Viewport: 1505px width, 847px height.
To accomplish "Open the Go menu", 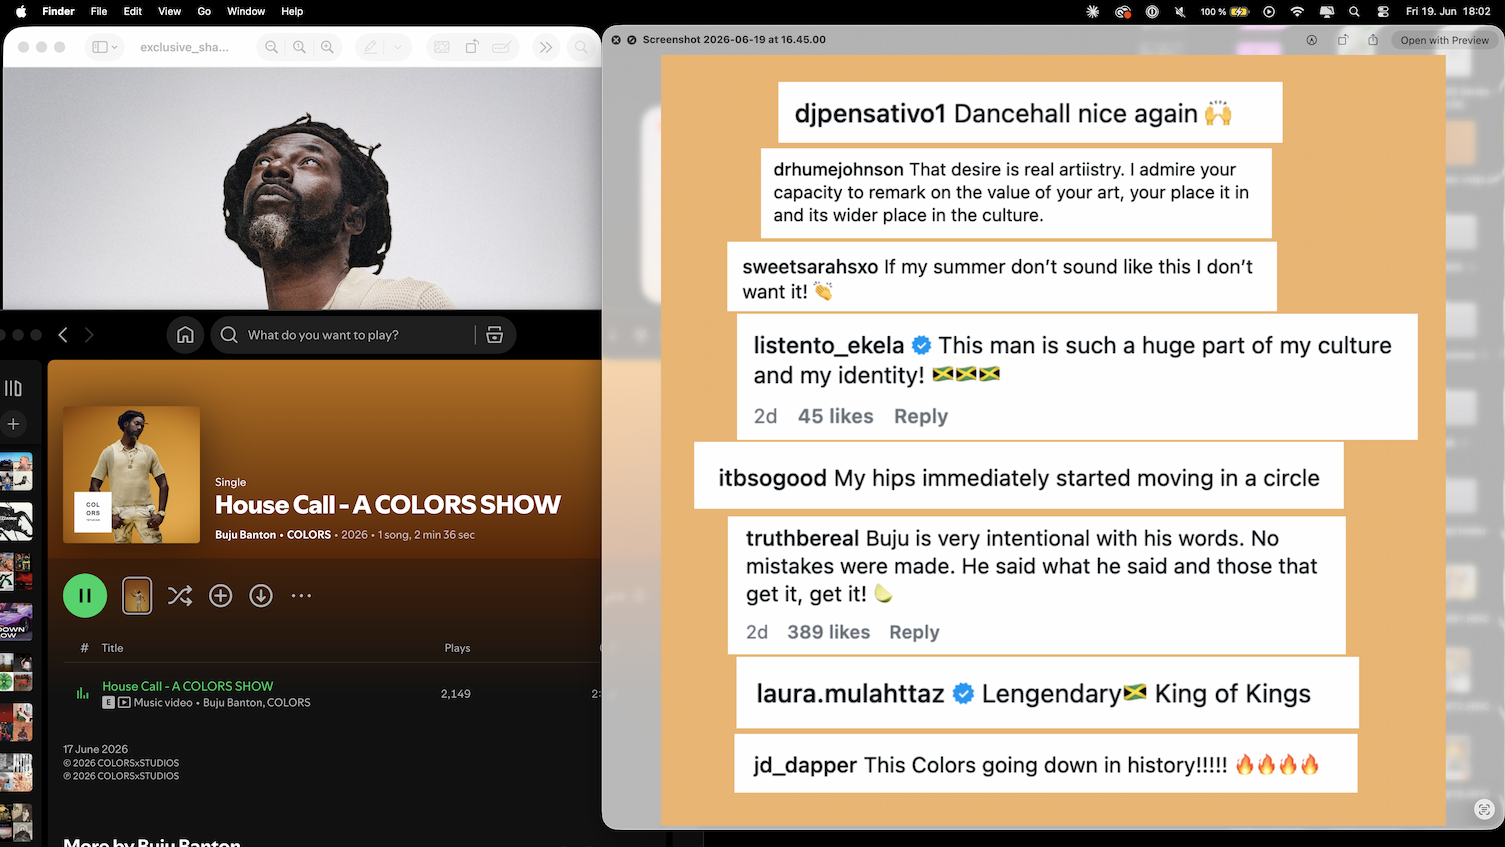I will tap(204, 11).
